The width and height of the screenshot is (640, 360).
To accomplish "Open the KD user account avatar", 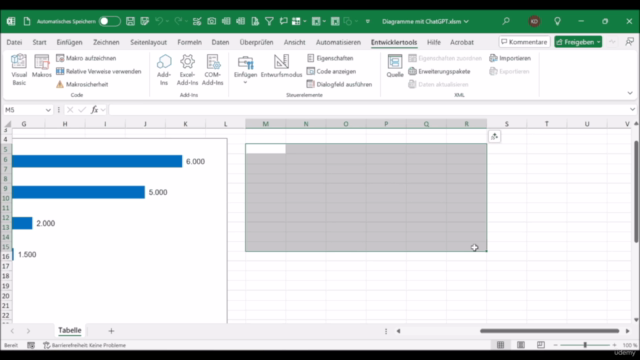I will pyautogui.click(x=534, y=21).
